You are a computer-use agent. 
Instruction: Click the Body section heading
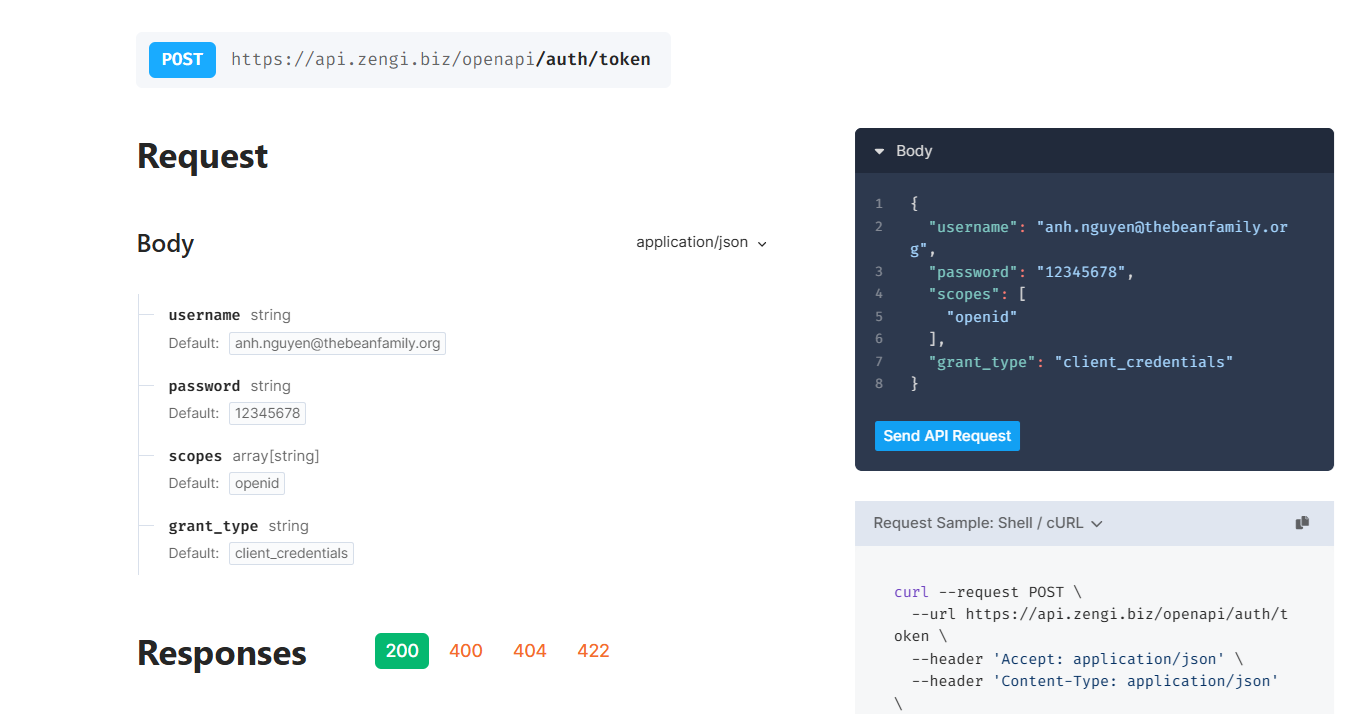[165, 244]
